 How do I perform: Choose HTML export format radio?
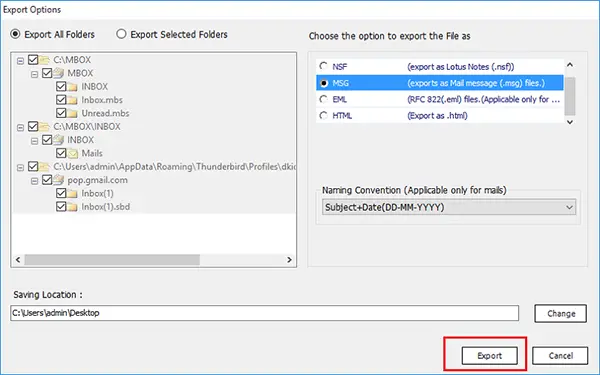click(324, 115)
